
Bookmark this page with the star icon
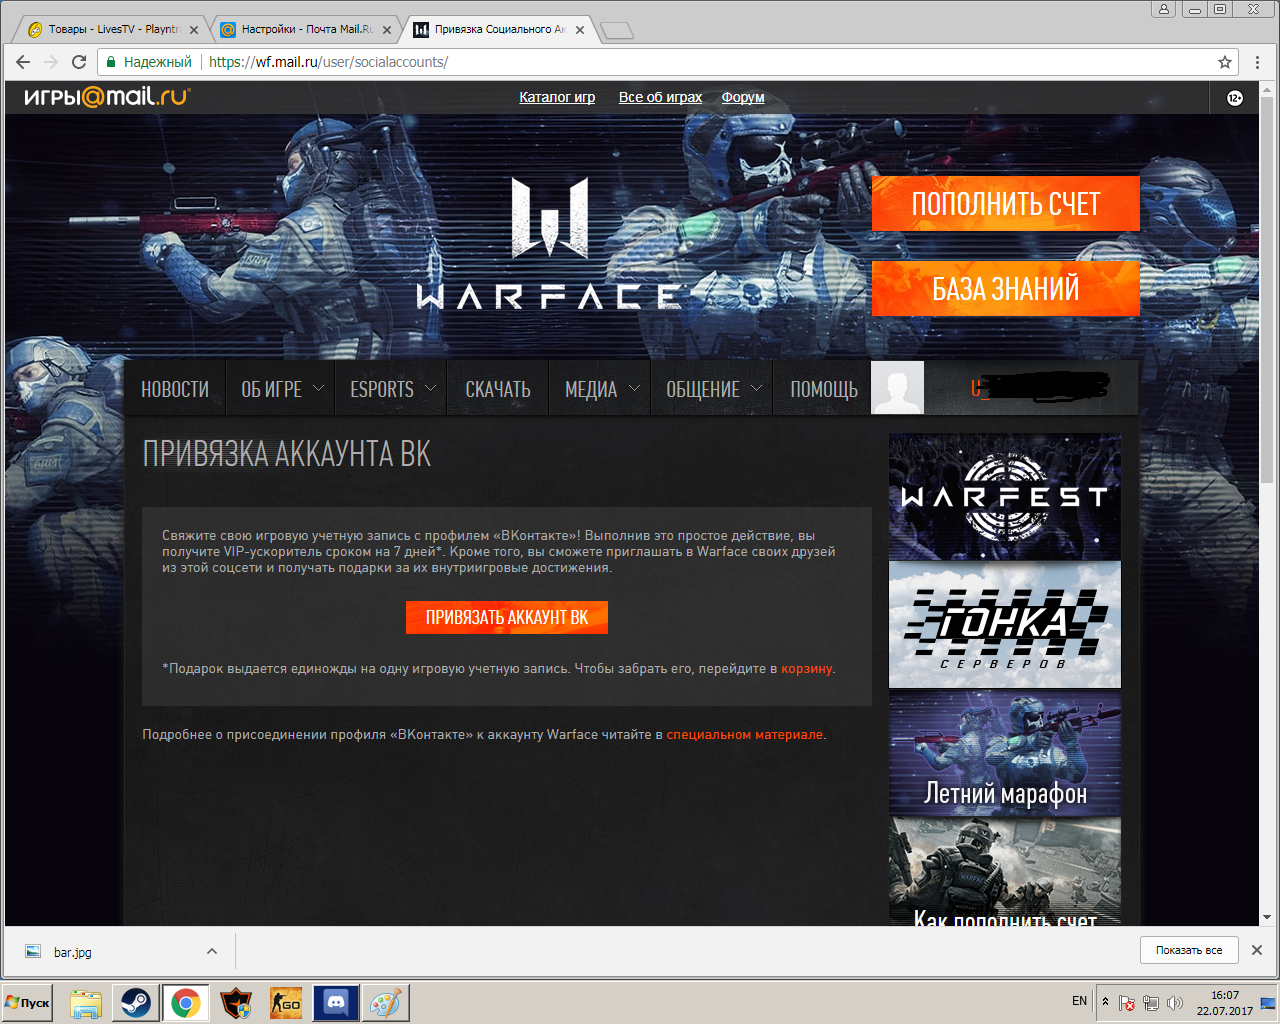(x=1225, y=62)
